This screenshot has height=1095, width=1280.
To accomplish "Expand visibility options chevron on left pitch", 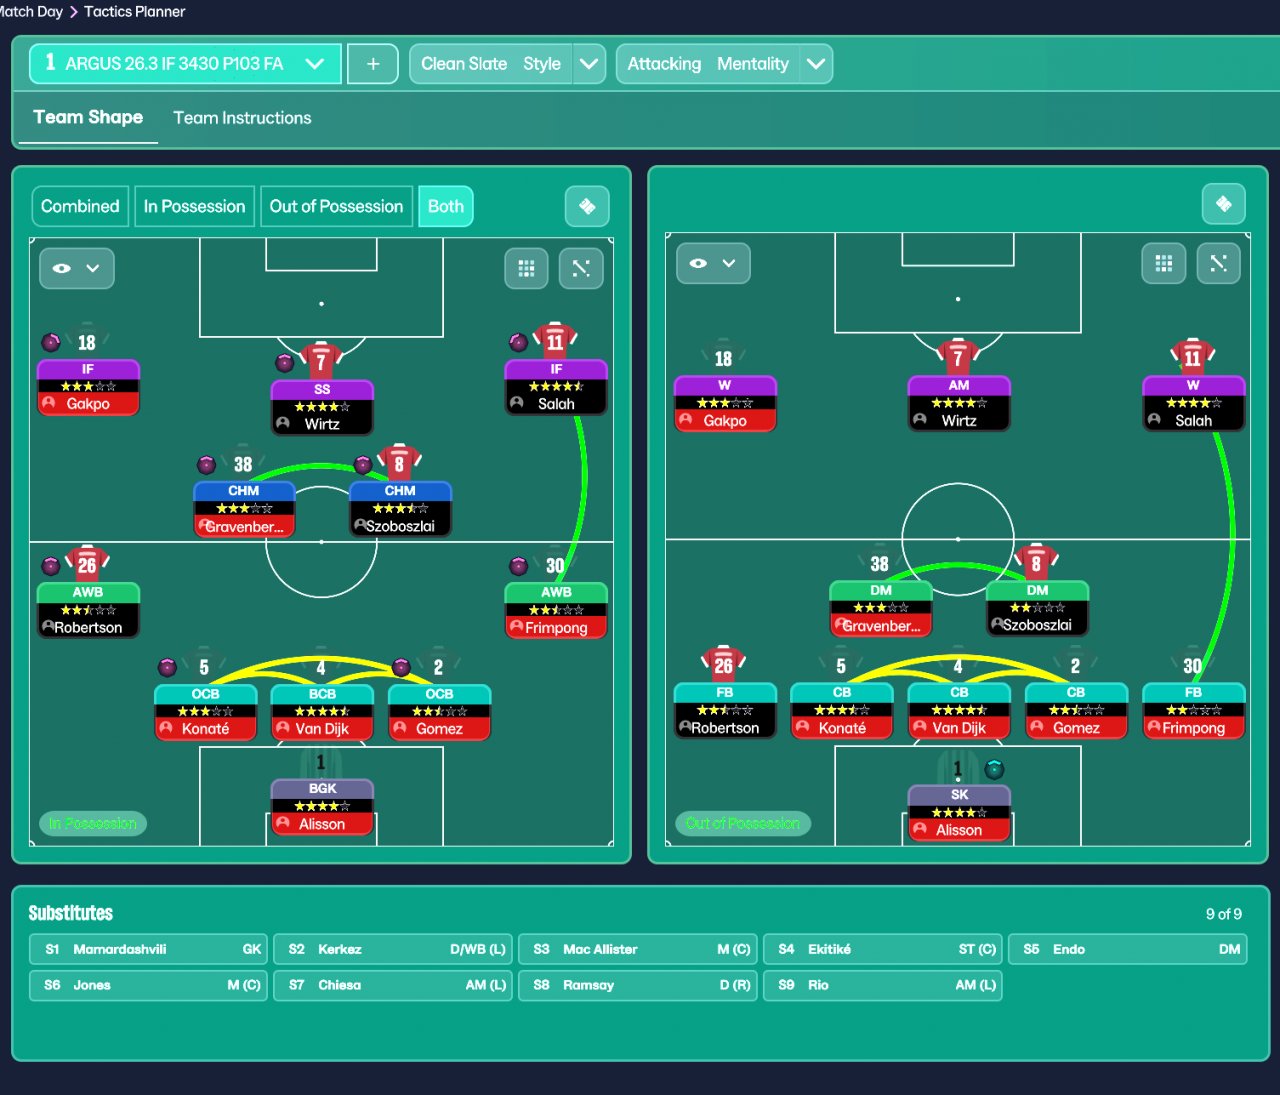I will (x=93, y=268).
